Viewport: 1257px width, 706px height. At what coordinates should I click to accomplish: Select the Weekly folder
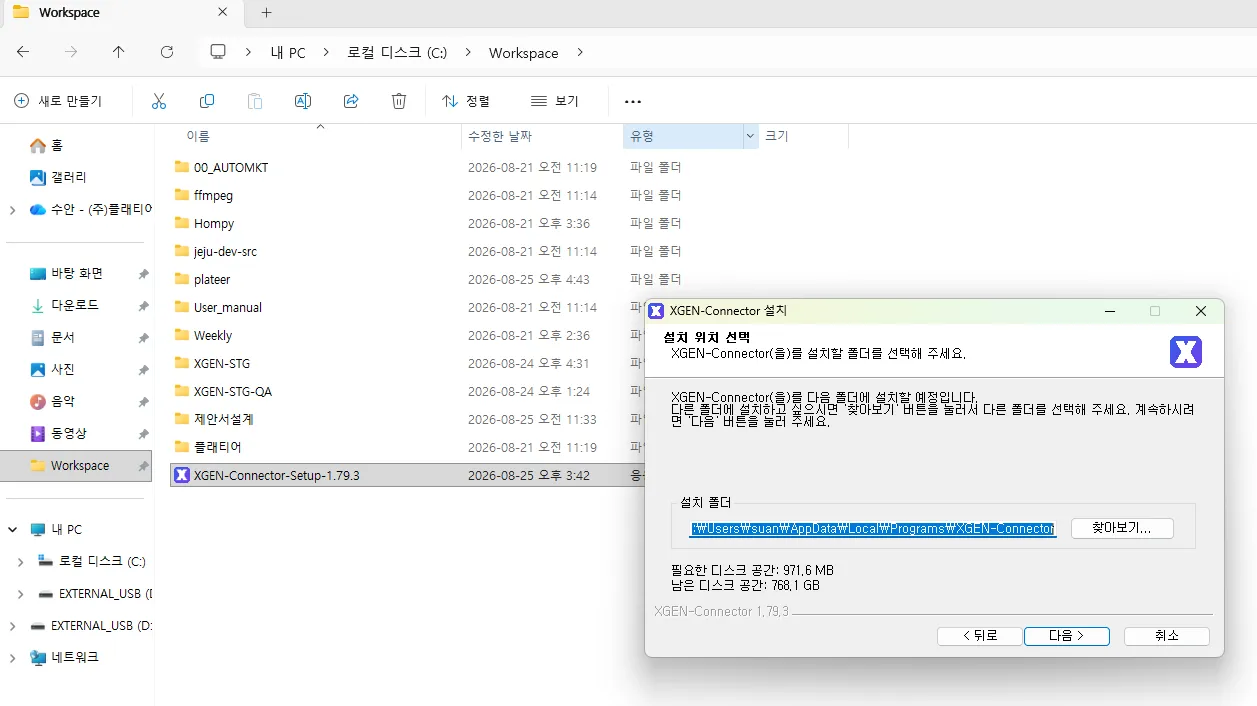[213, 335]
